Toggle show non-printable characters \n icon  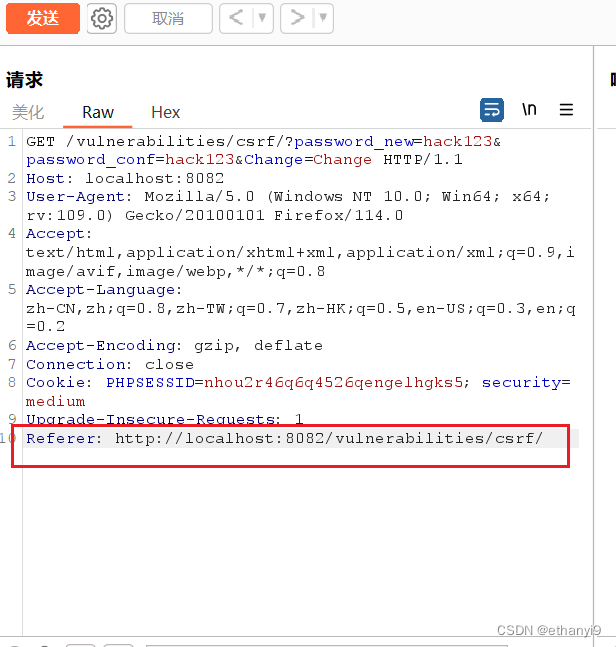point(529,110)
